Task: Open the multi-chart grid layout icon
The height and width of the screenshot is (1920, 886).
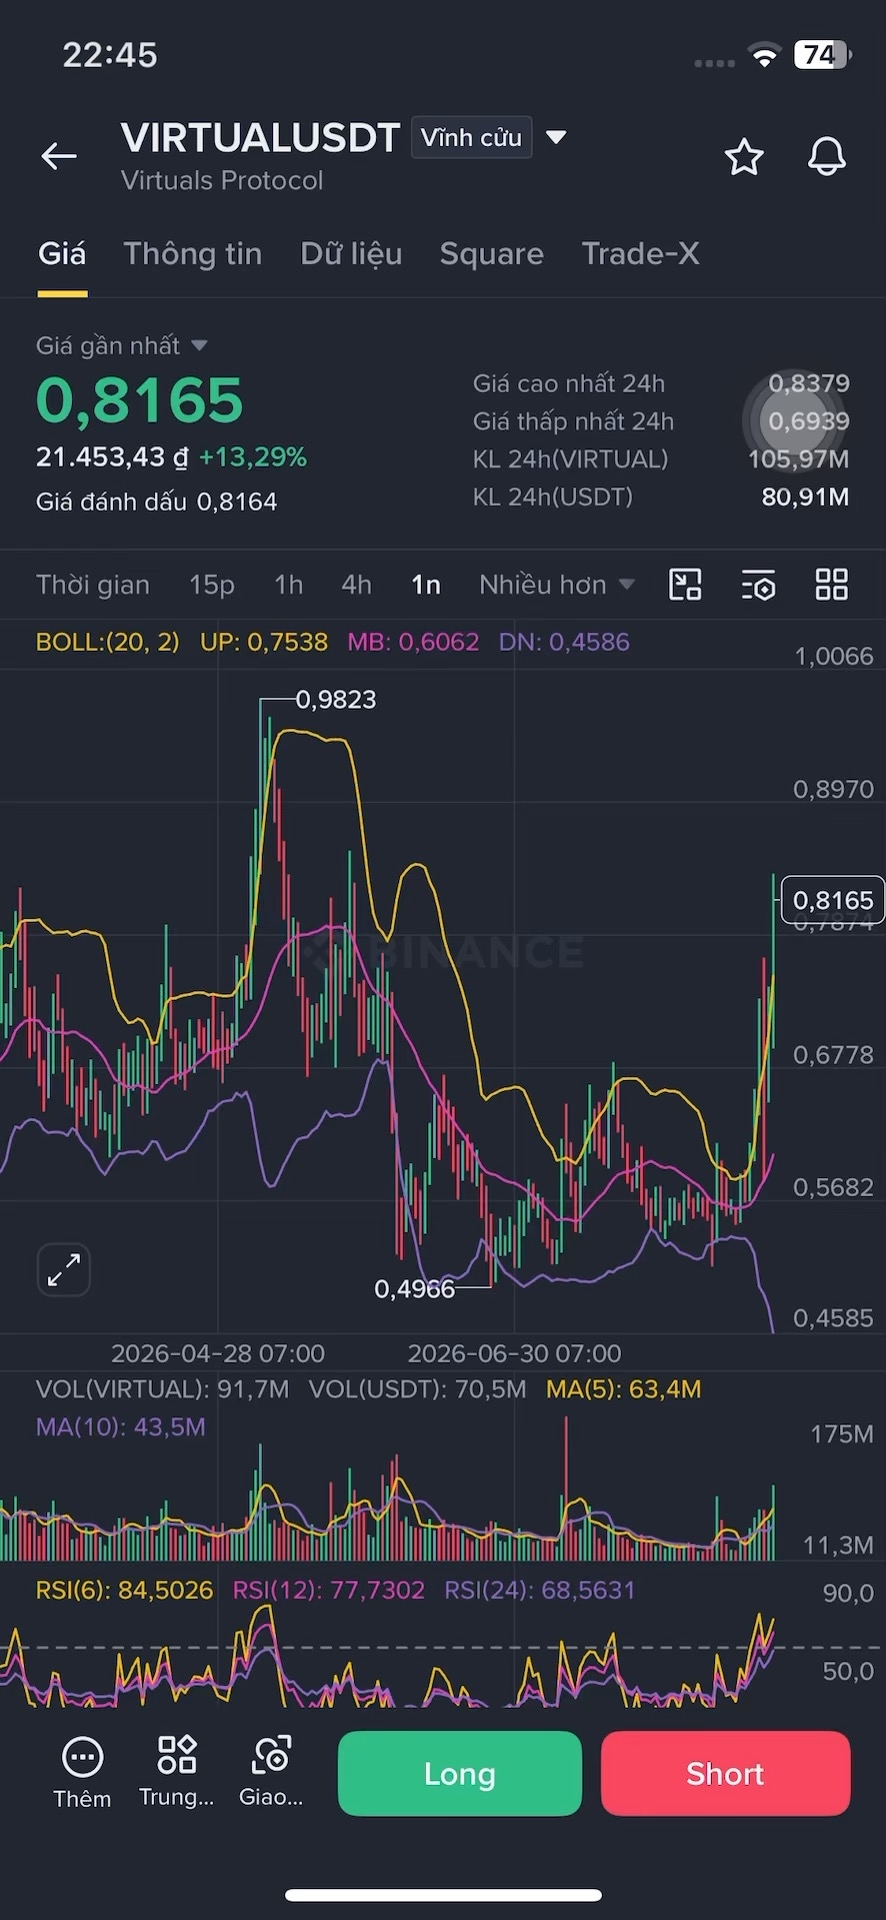Action: pyautogui.click(x=832, y=584)
